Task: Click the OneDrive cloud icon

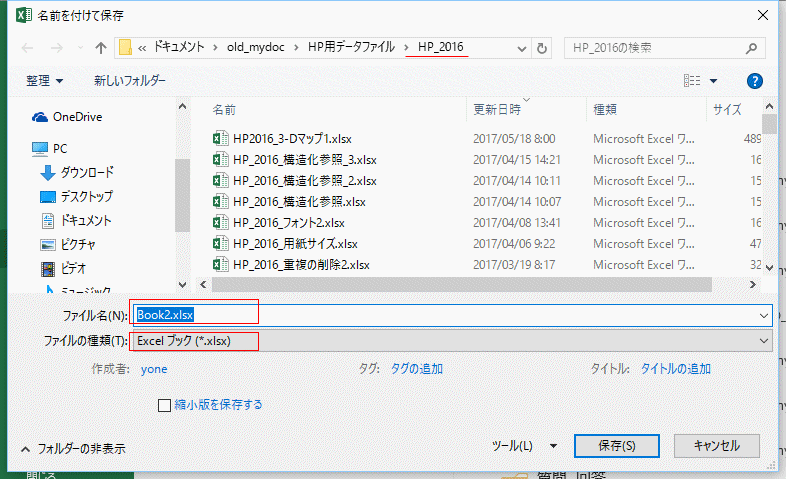Action: pos(40,117)
